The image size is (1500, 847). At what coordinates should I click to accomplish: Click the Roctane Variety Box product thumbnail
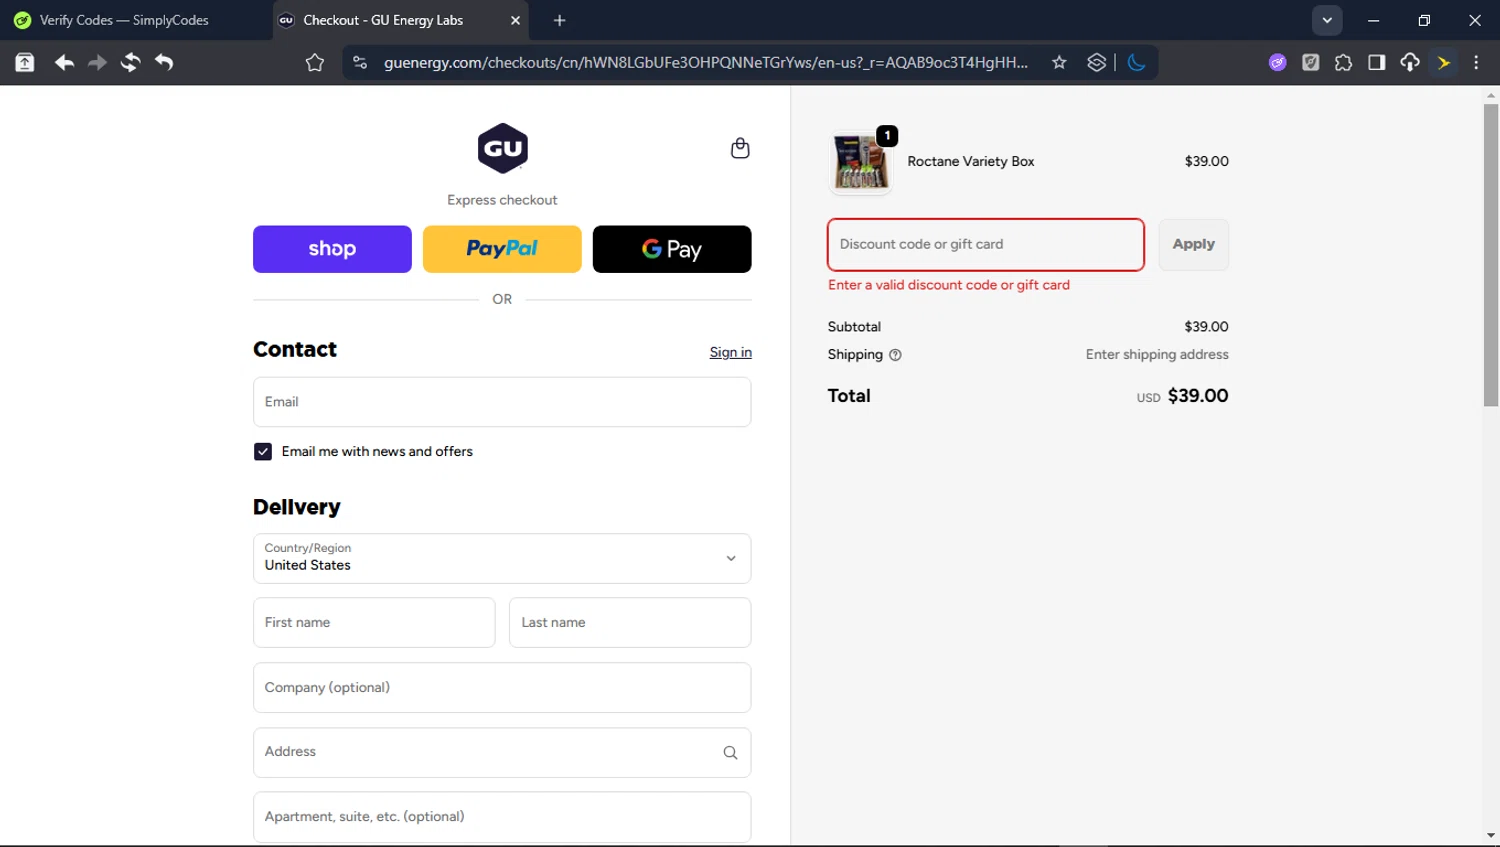point(860,162)
